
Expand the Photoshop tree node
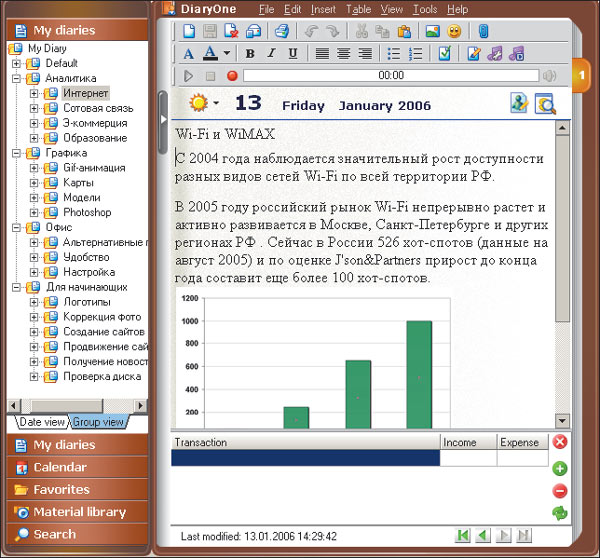(x=34, y=212)
